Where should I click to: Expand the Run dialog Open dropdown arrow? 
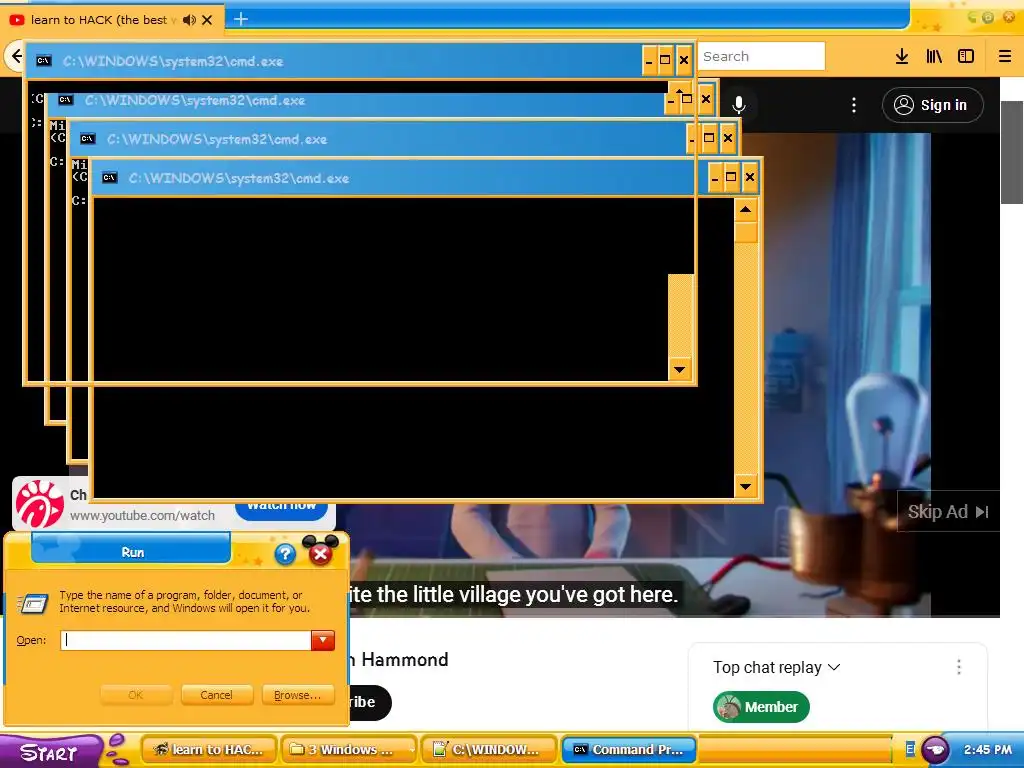(x=323, y=640)
